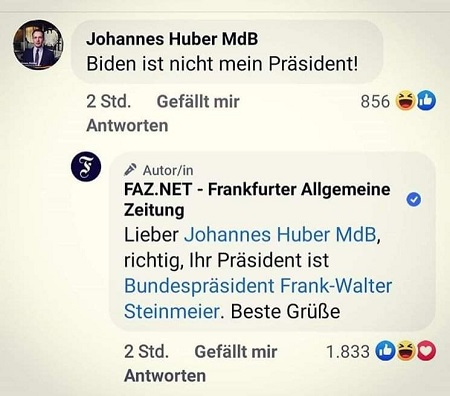The width and height of the screenshot is (450, 396).
Task: Click the blue verified badge for FAZ.NET
Action: tap(414, 200)
